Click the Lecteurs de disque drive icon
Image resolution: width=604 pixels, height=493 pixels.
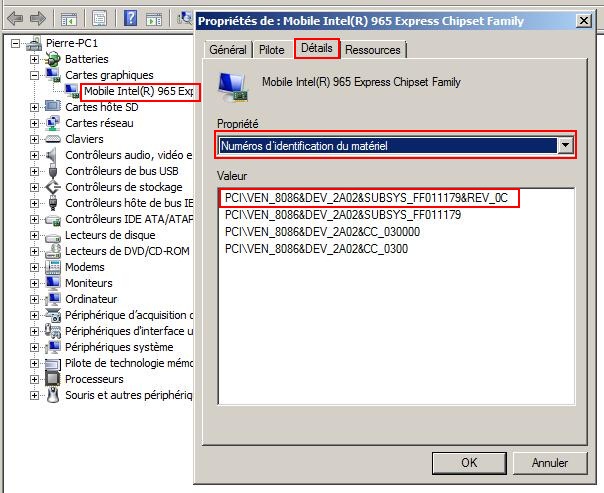[x=53, y=236]
